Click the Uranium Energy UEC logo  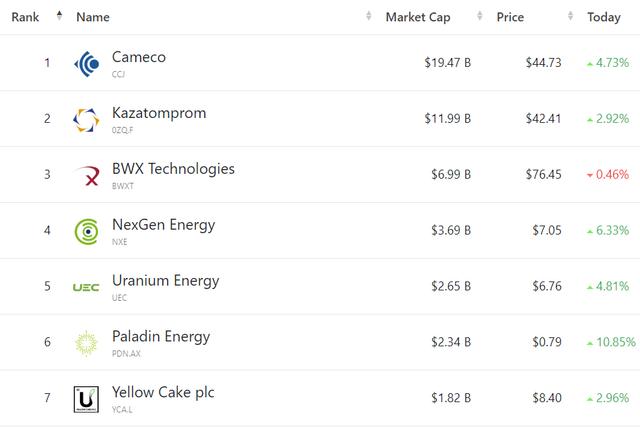(x=87, y=288)
